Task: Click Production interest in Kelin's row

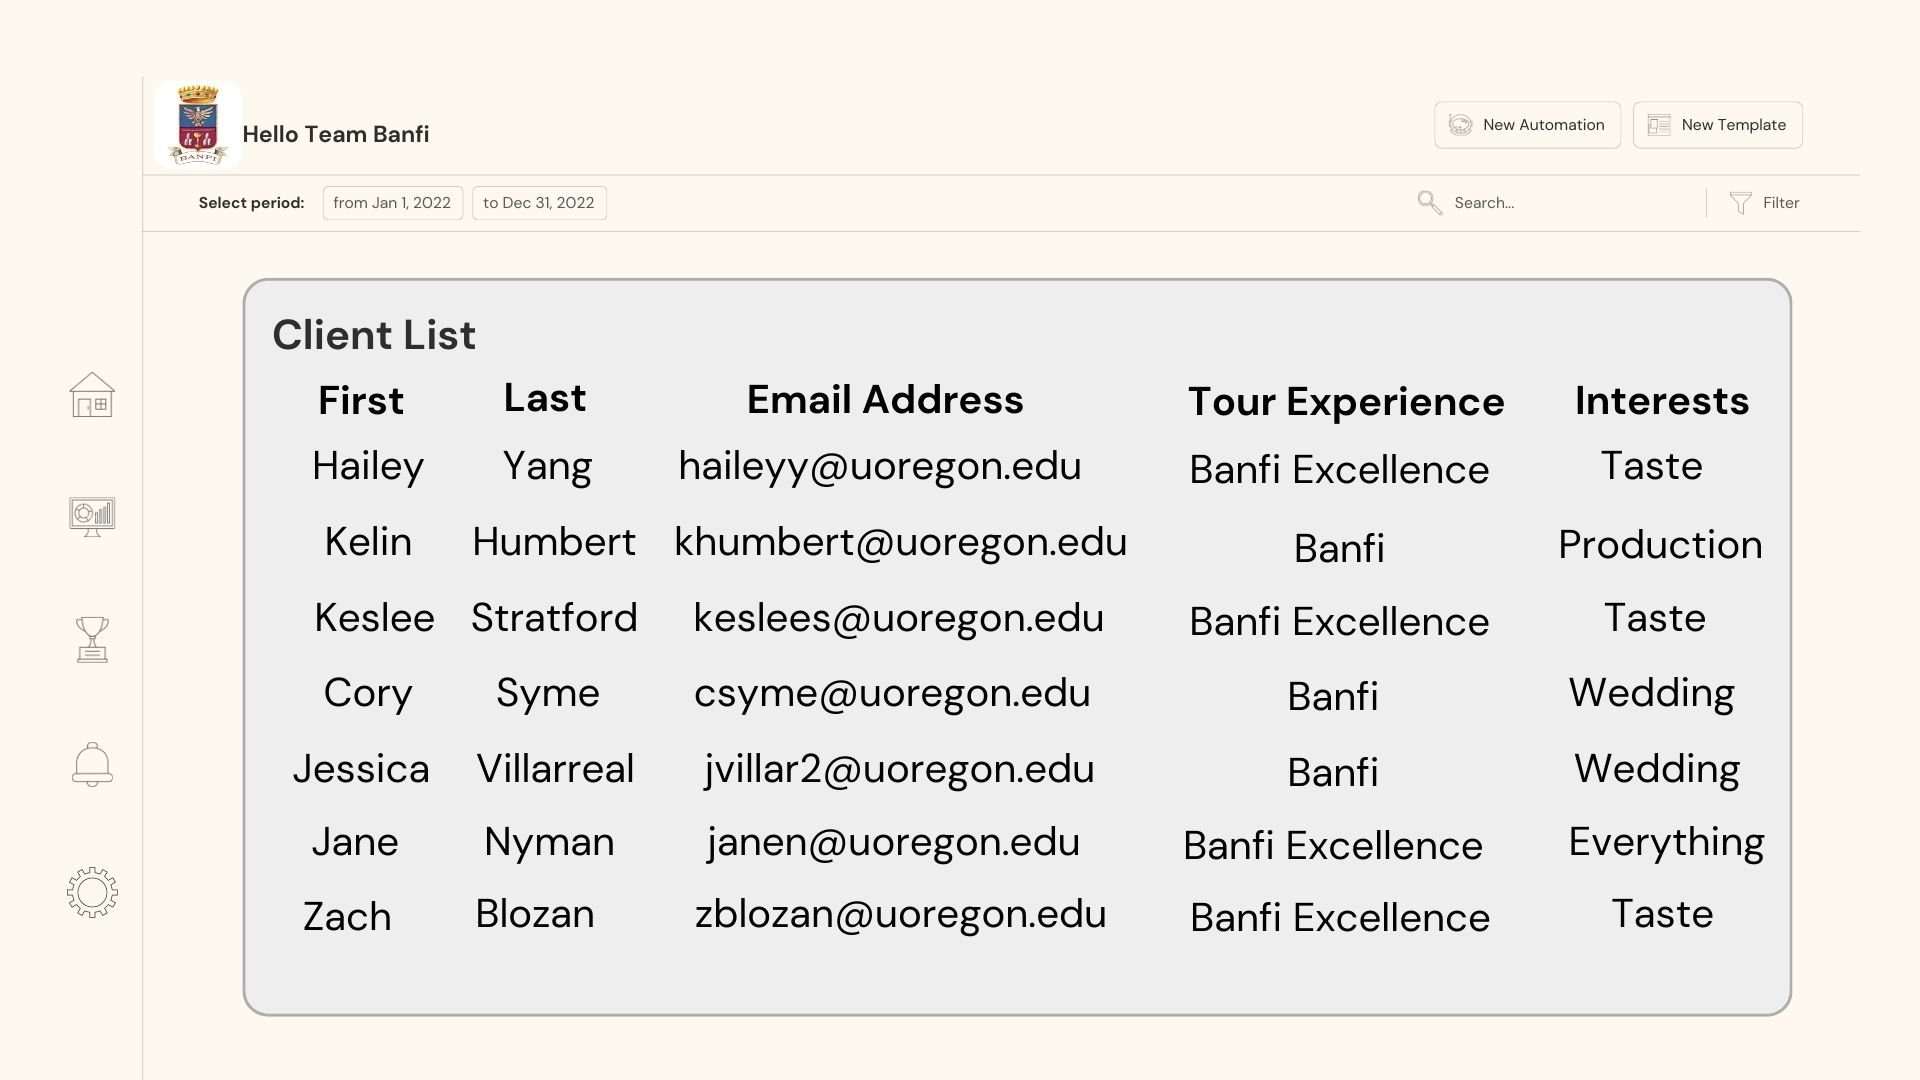Action: coord(1660,545)
